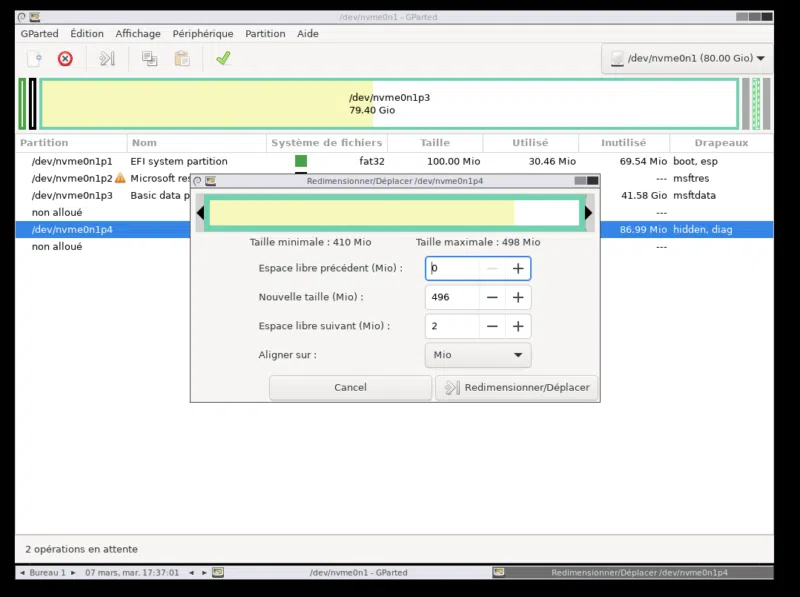
Task: Click the red delete partition icon
Action: pyautogui.click(x=65, y=59)
